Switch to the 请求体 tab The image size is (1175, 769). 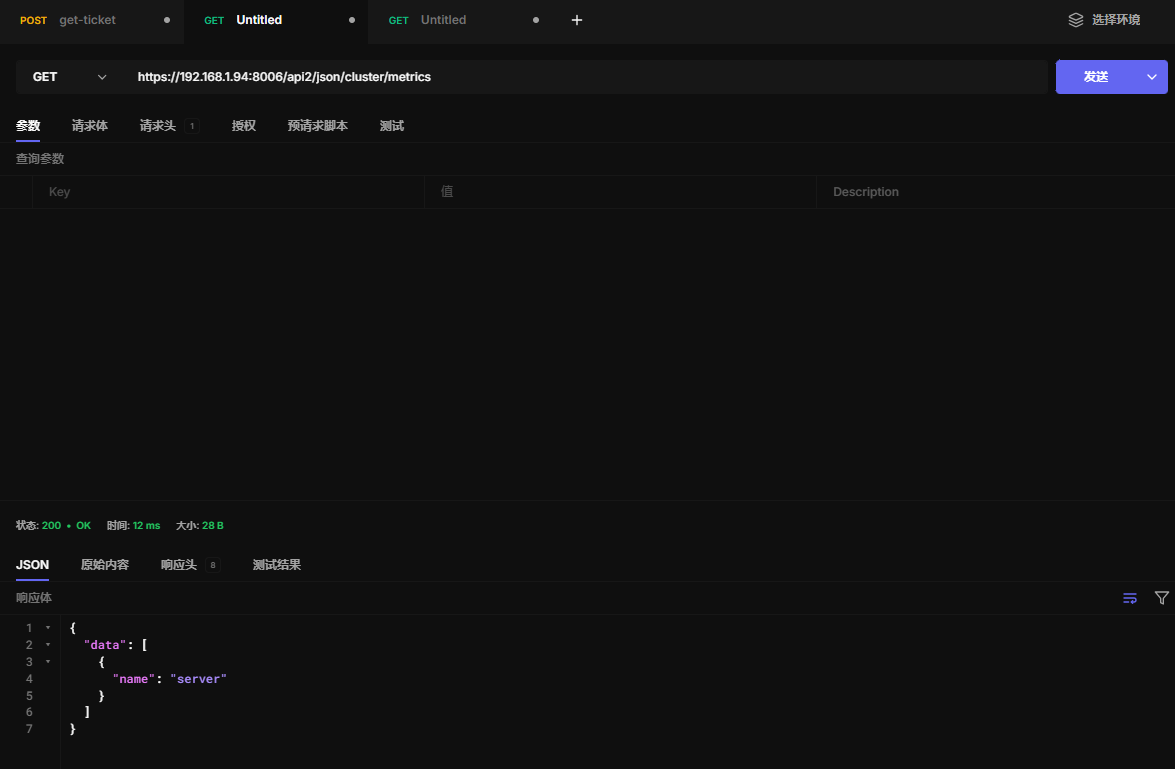point(90,126)
